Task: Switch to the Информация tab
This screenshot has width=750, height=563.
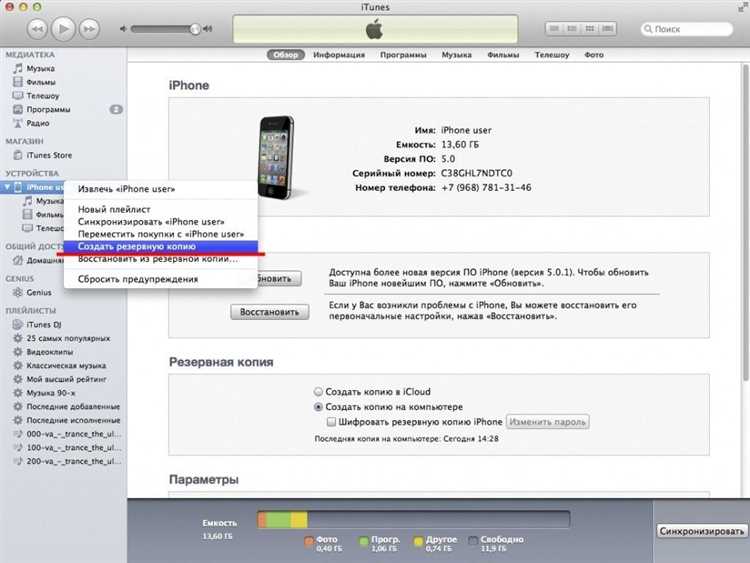Action: tap(338, 55)
